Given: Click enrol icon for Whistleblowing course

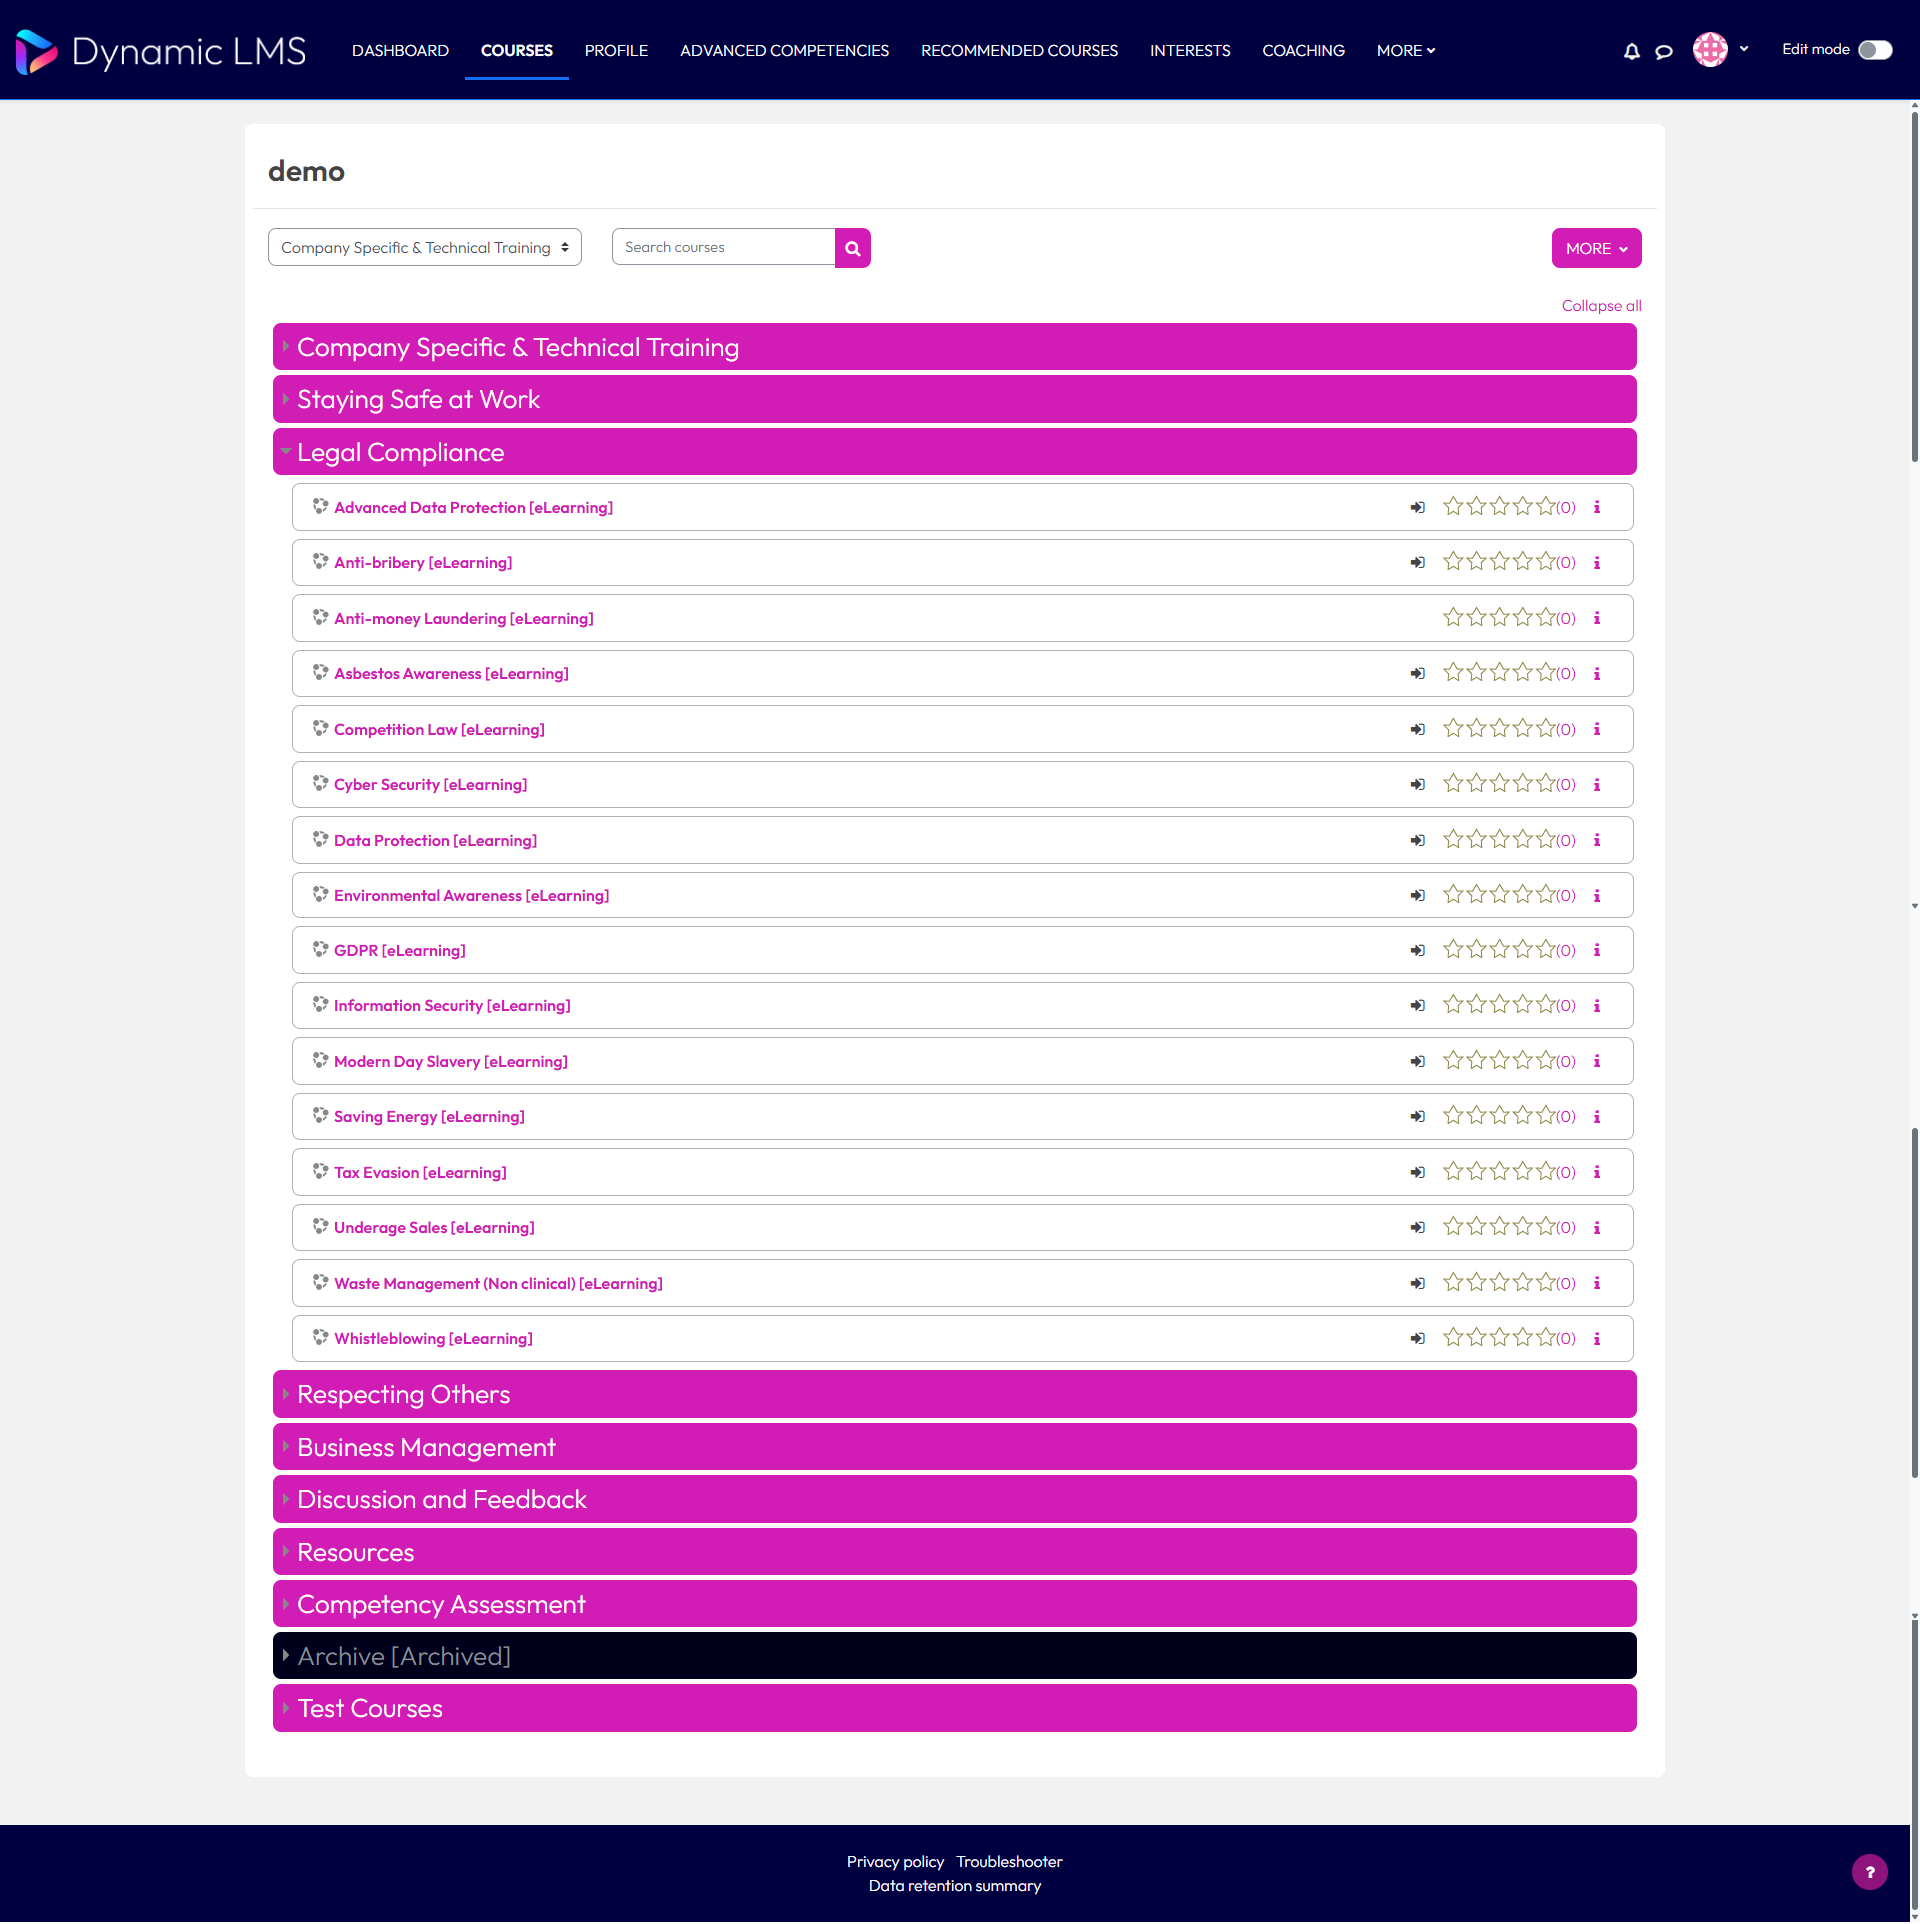Looking at the screenshot, I should coord(1417,1338).
